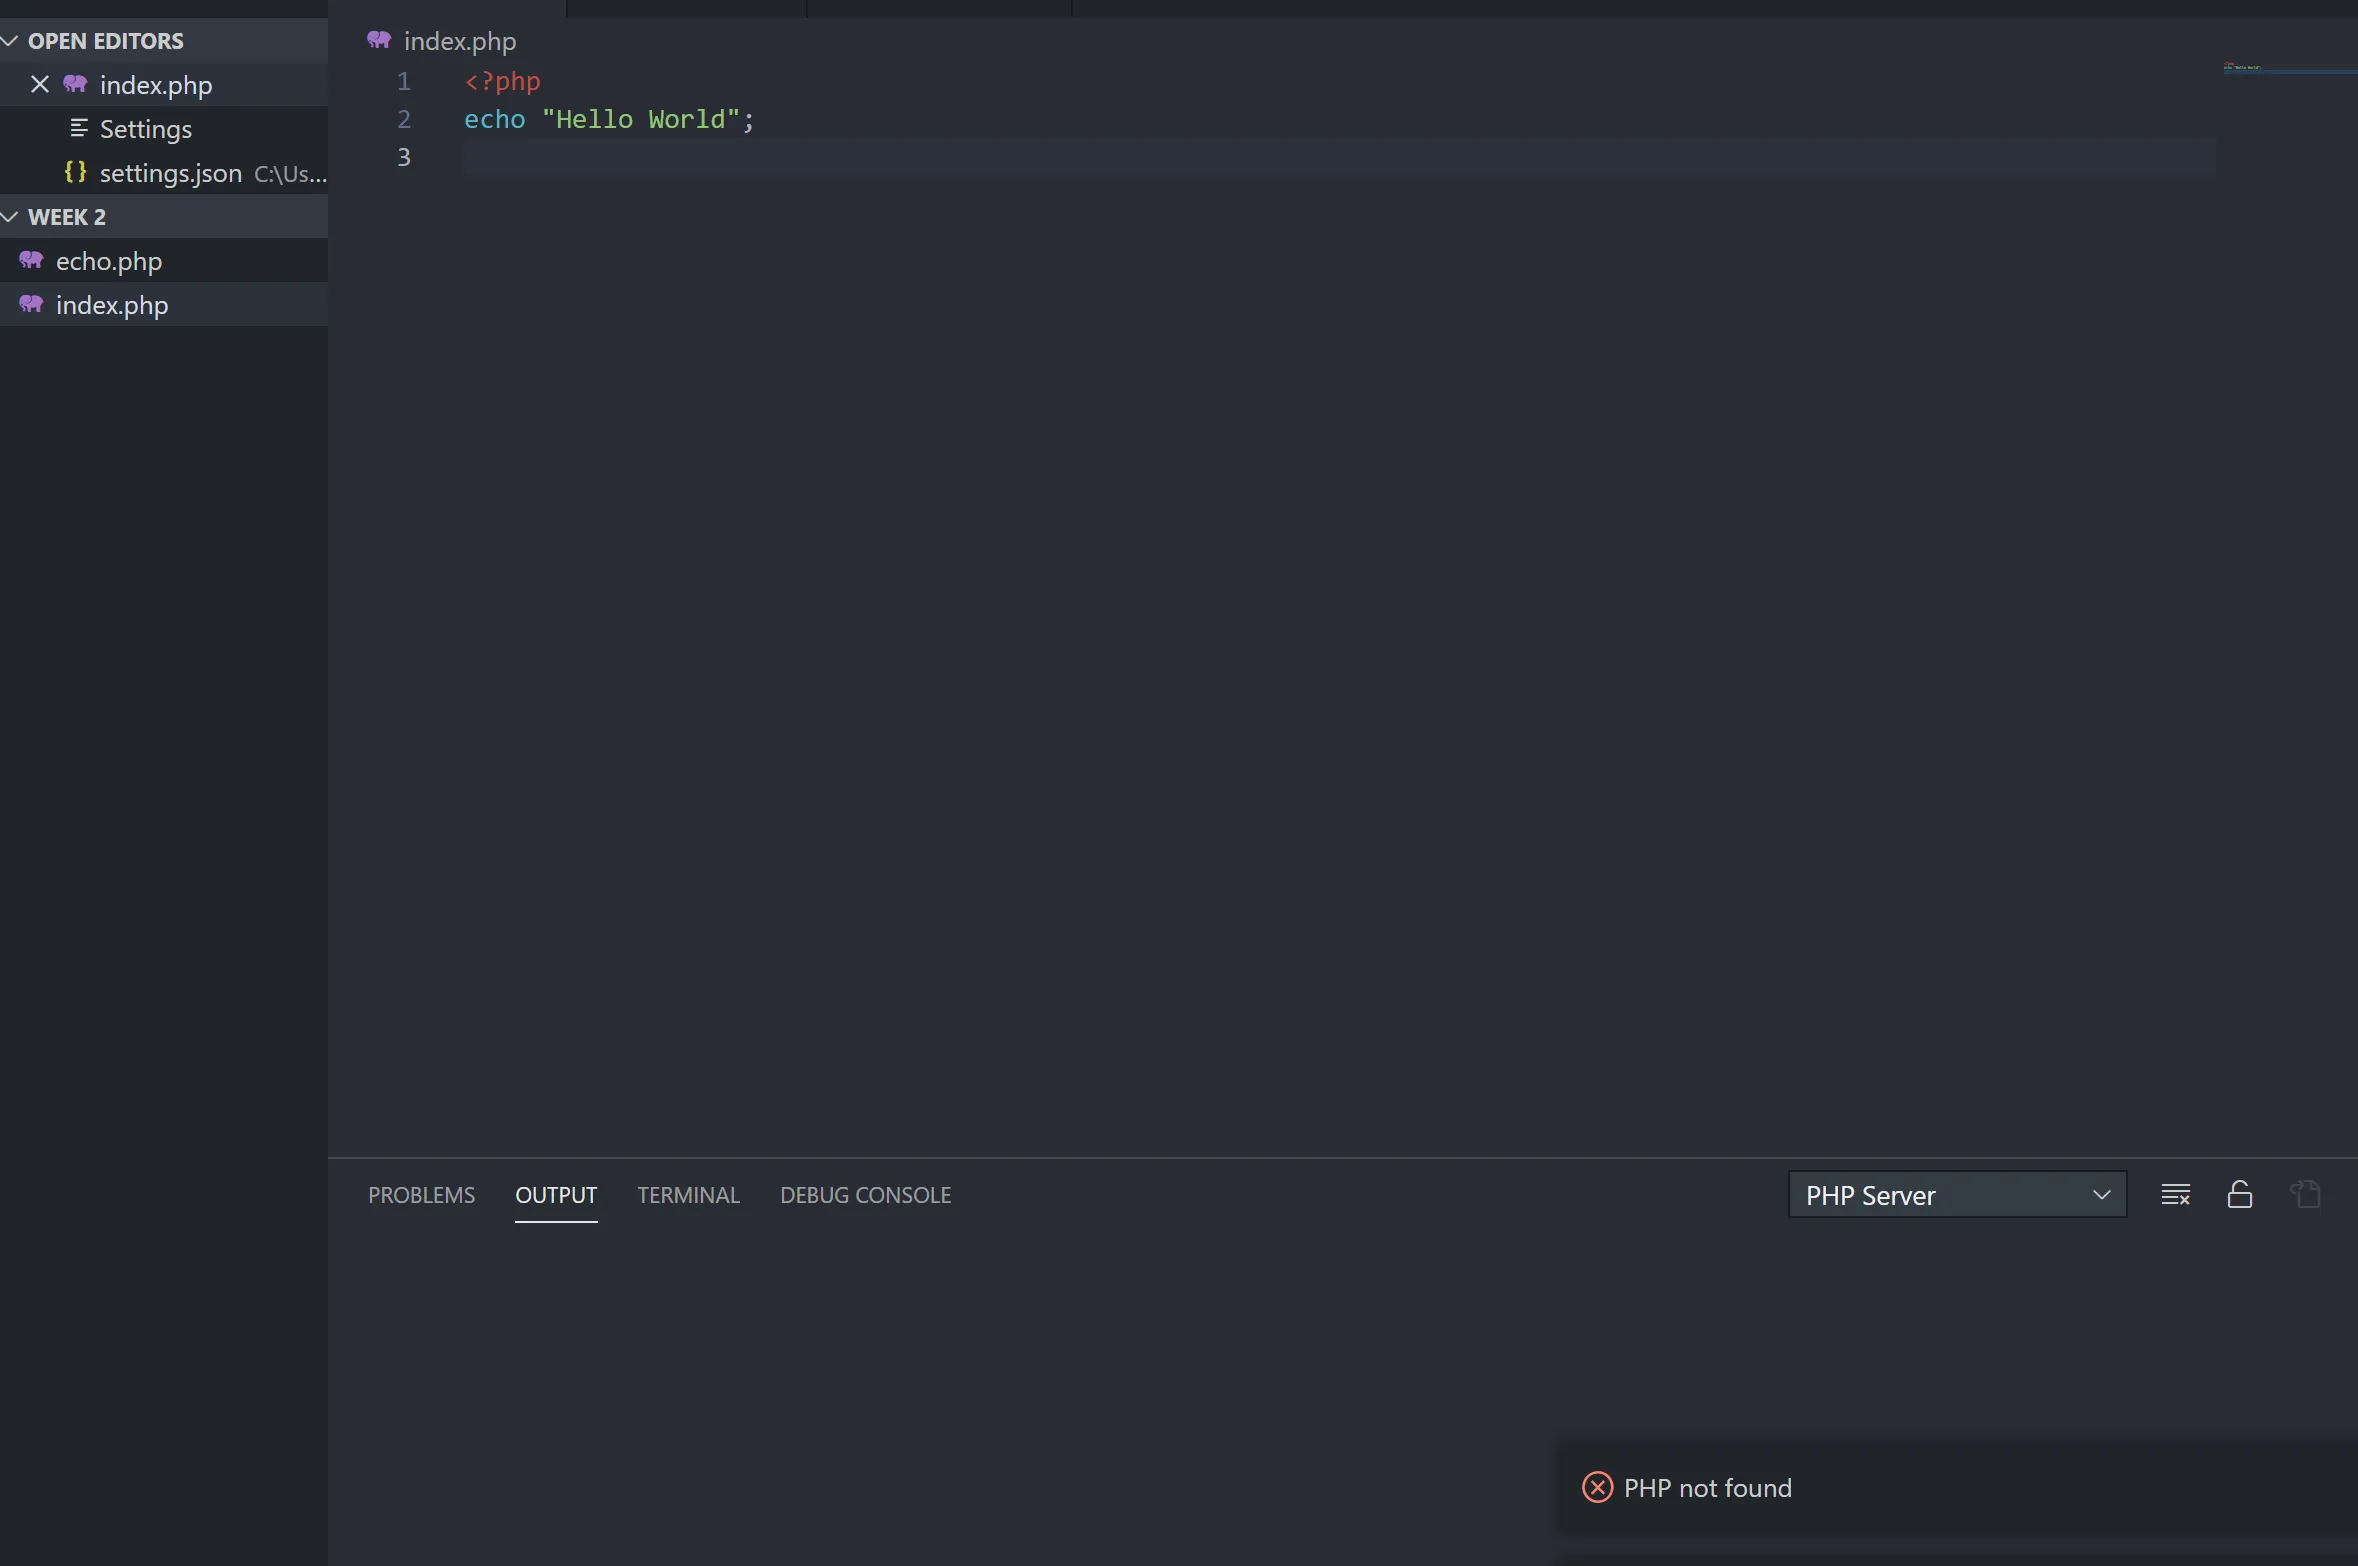This screenshot has height=1566, width=2358.
Task: Click the red error icon in PHP notification
Action: (1597, 1488)
